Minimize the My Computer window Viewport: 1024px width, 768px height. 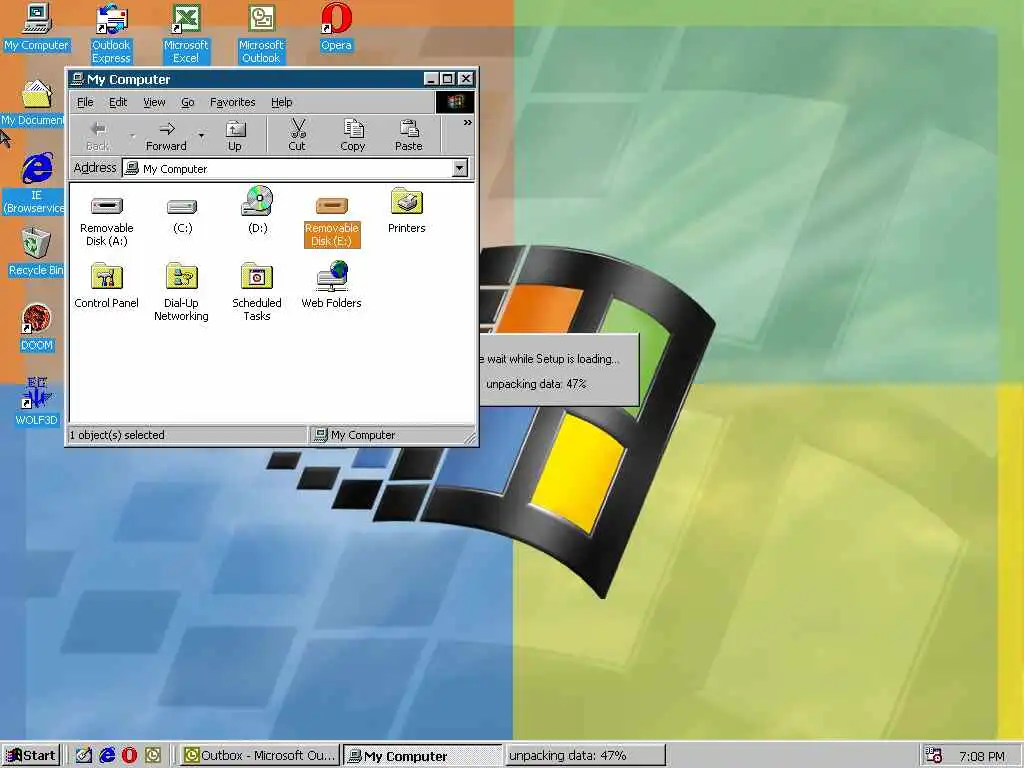tap(431, 79)
